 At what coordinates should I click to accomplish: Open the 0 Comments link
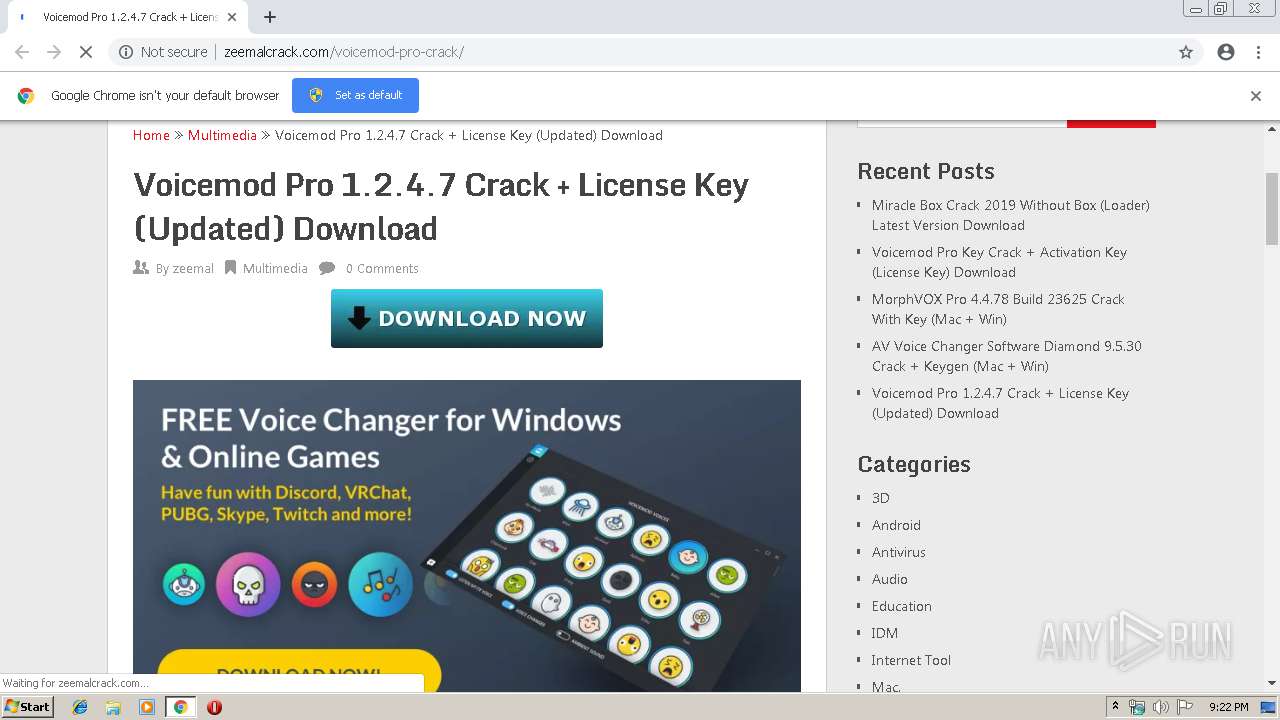tap(382, 268)
